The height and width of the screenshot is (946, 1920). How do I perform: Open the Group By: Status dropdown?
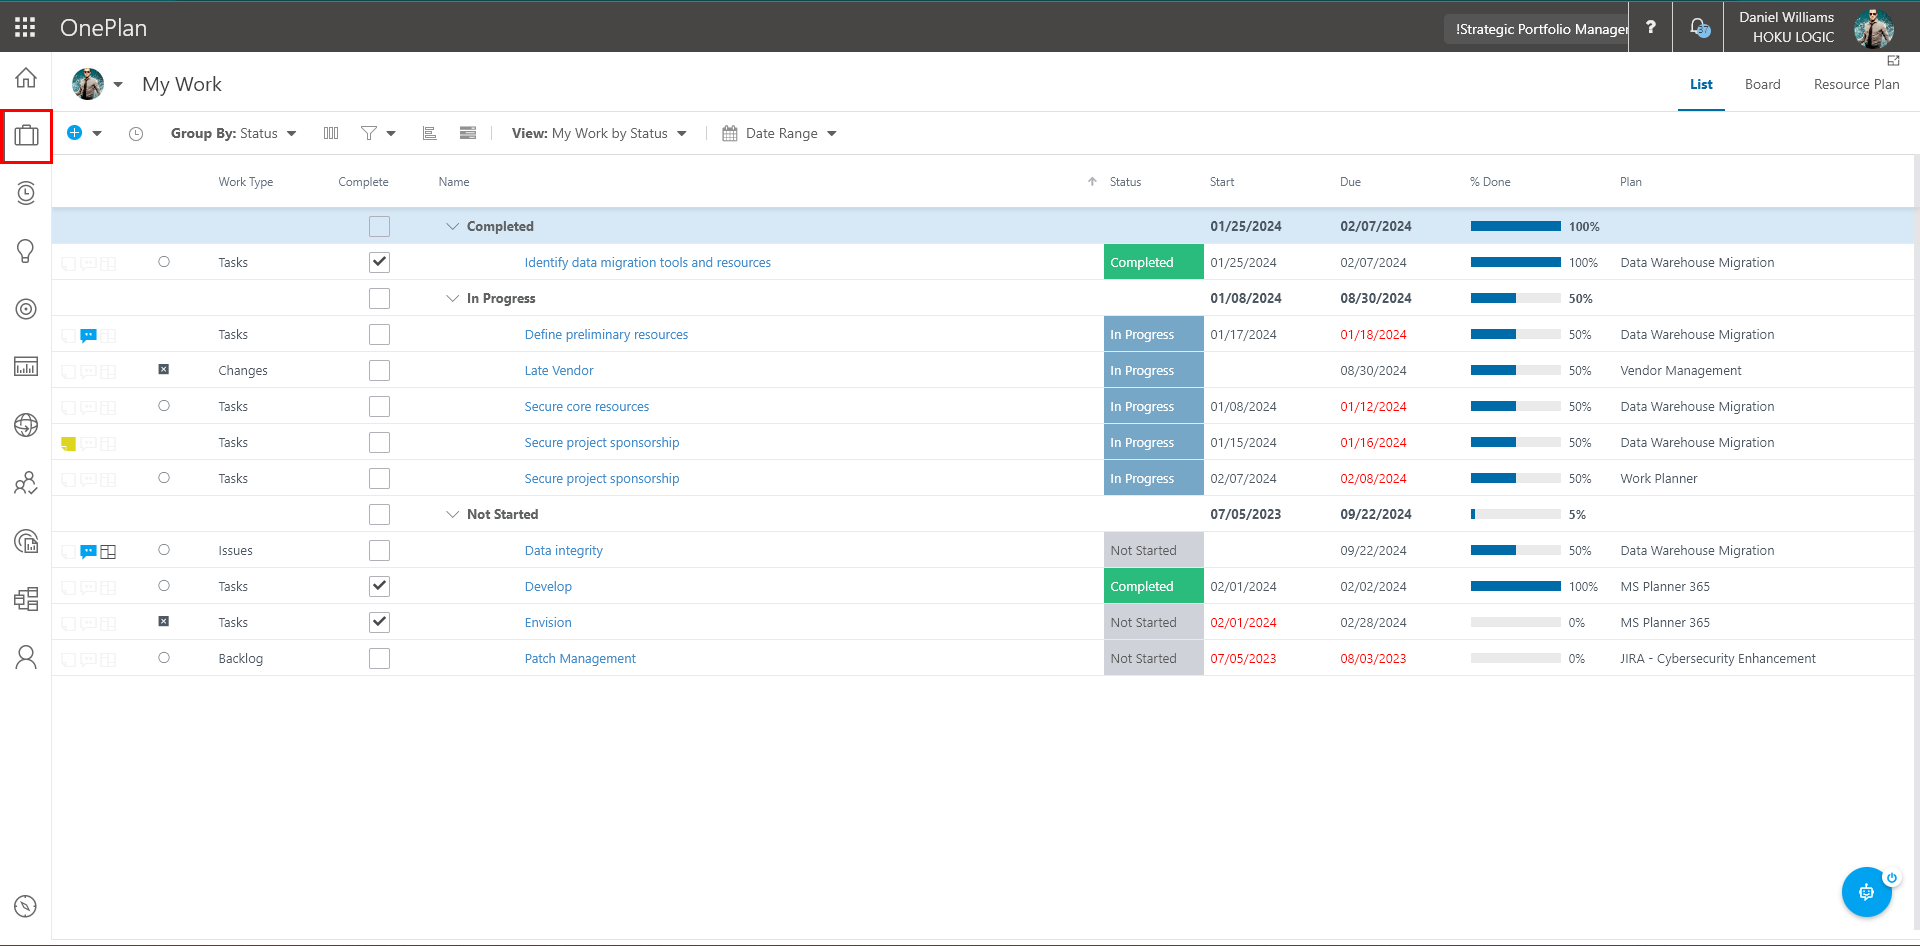point(234,133)
